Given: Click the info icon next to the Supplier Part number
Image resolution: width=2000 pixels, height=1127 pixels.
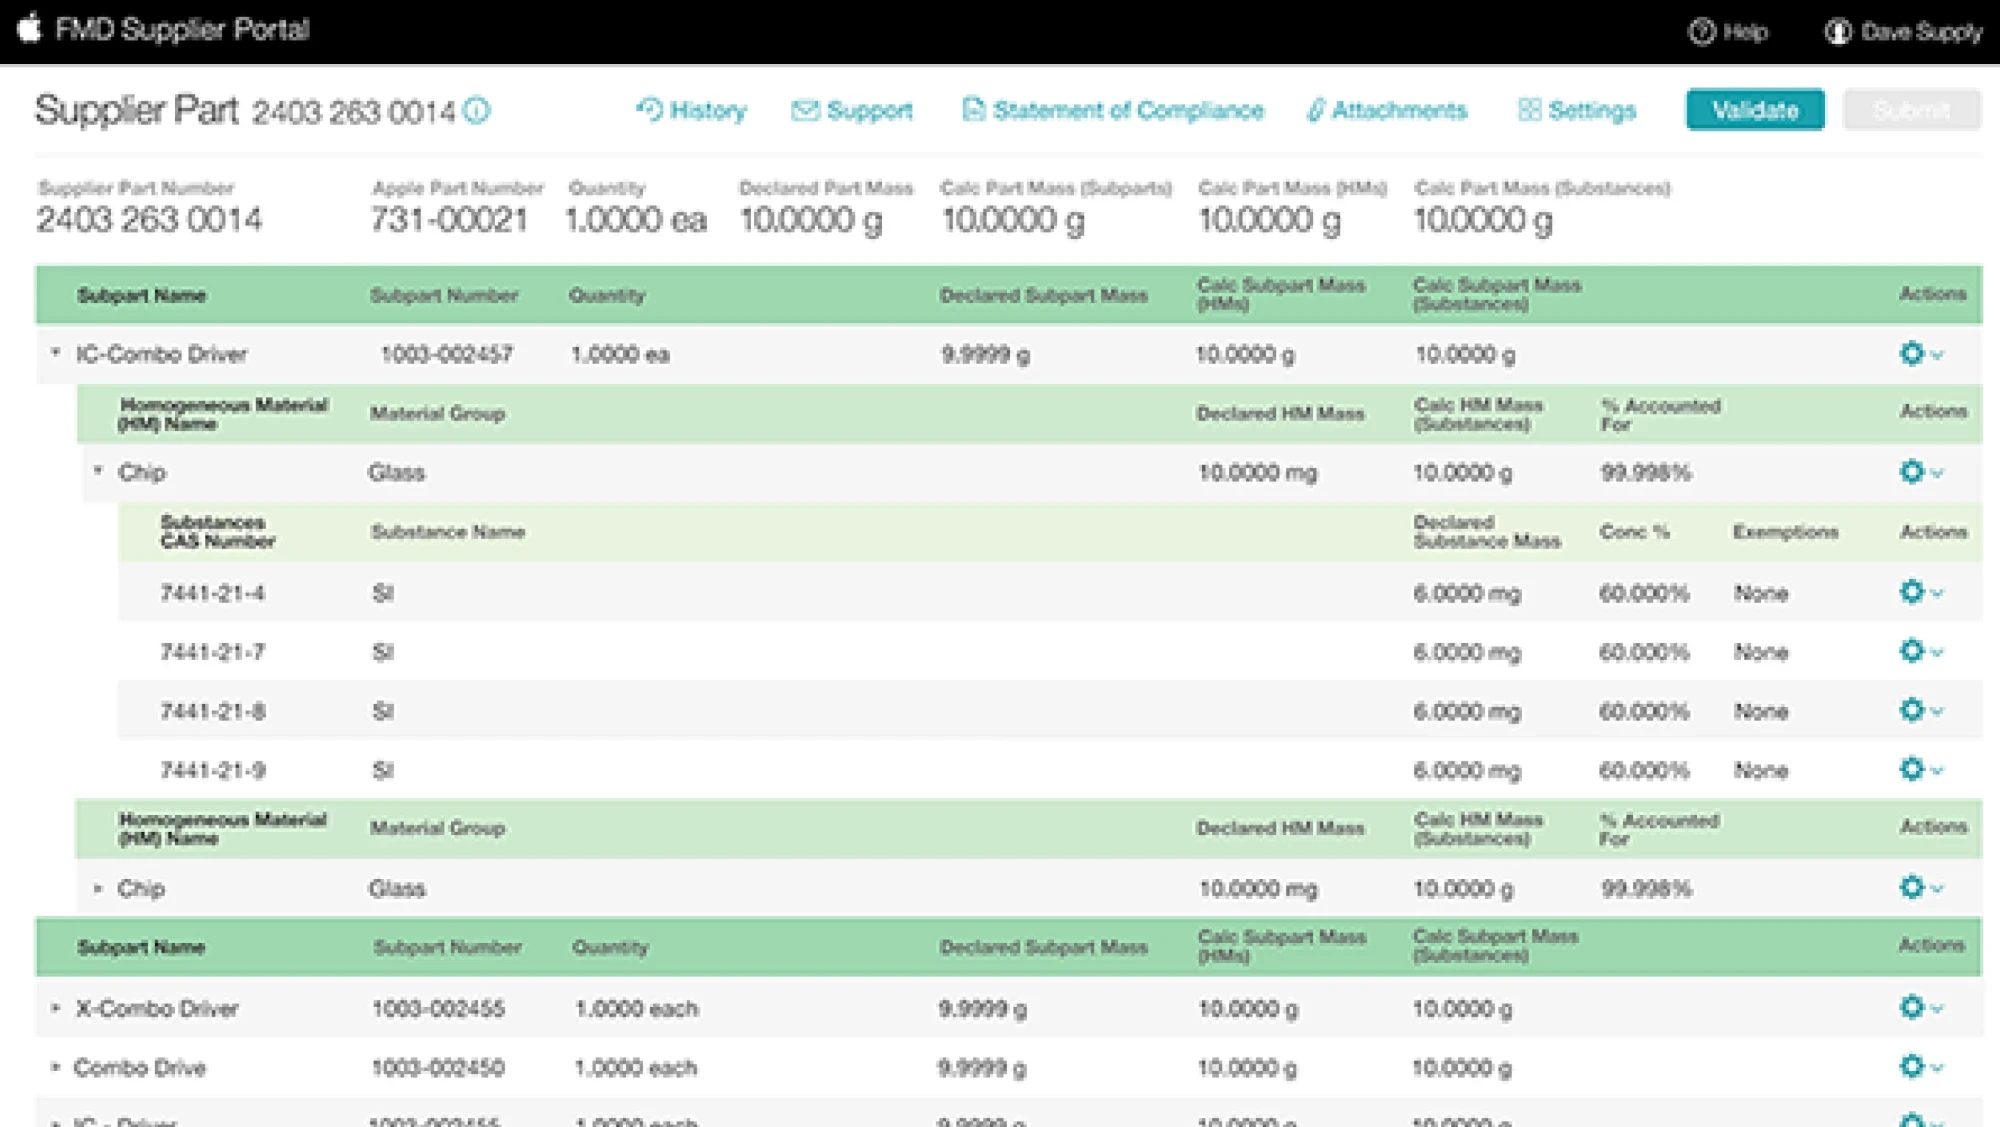Looking at the screenshot, I should [478, 110].
